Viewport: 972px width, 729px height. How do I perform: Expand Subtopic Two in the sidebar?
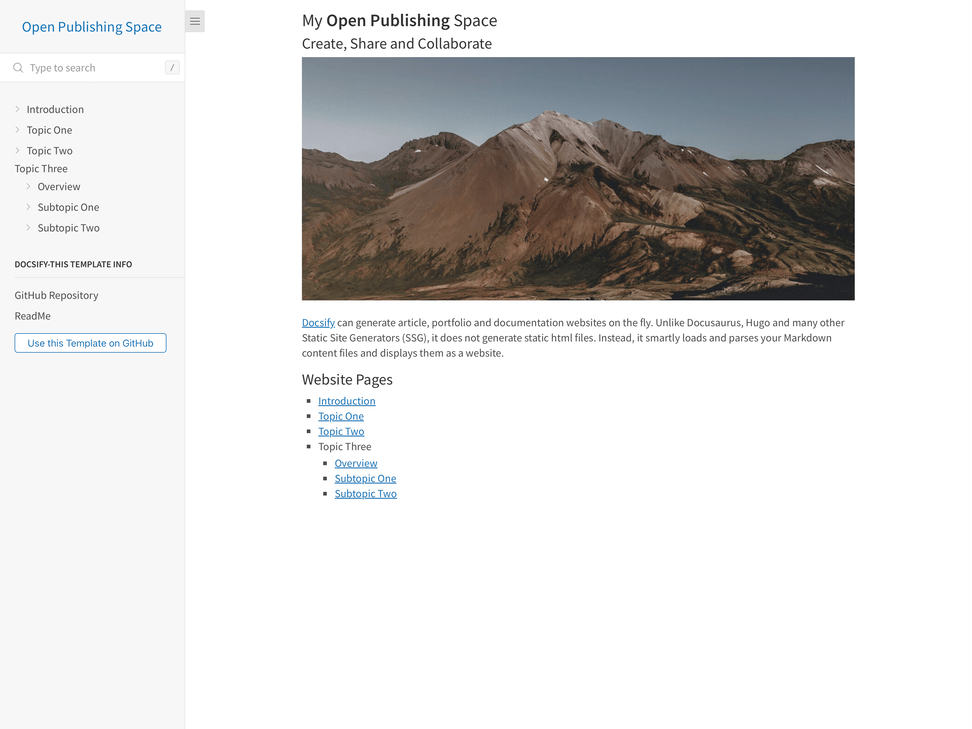pyautogui.click(x=29, y=227)
